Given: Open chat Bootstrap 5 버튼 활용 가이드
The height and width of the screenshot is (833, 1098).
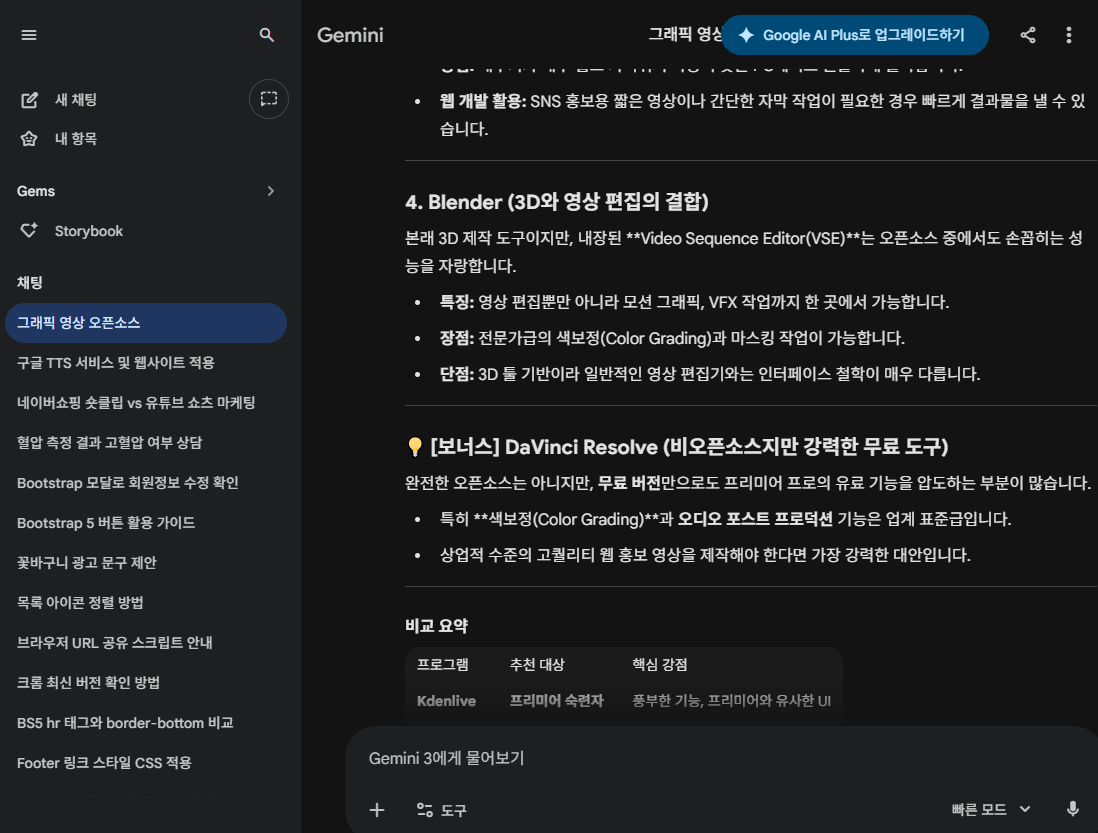Looking at the screenshot, I should coord(146,523).
